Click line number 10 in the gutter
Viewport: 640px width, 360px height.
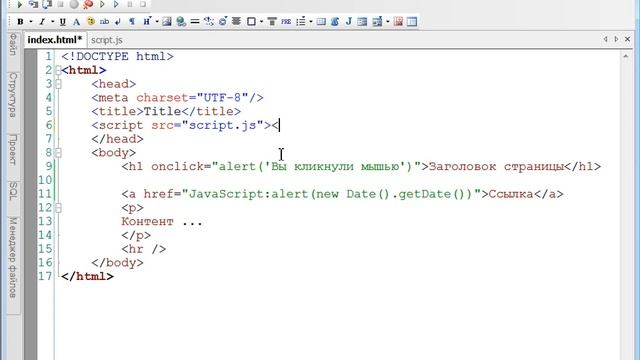click(45, 180)
